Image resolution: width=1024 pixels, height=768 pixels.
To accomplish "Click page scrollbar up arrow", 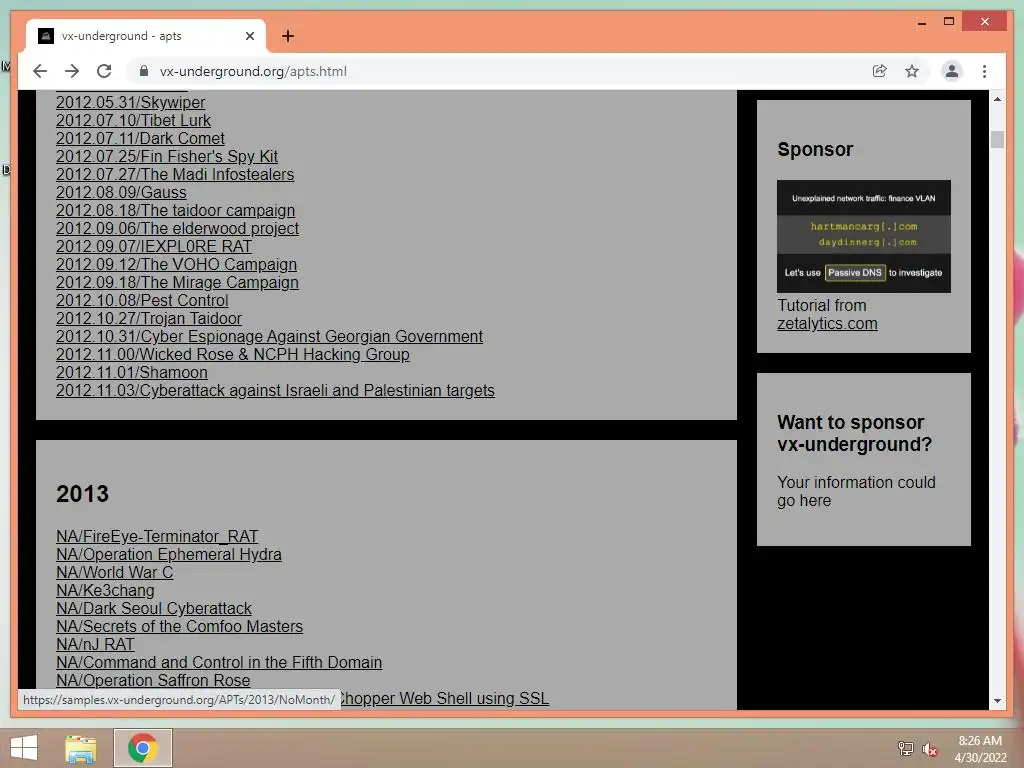I will coord(997,99).
